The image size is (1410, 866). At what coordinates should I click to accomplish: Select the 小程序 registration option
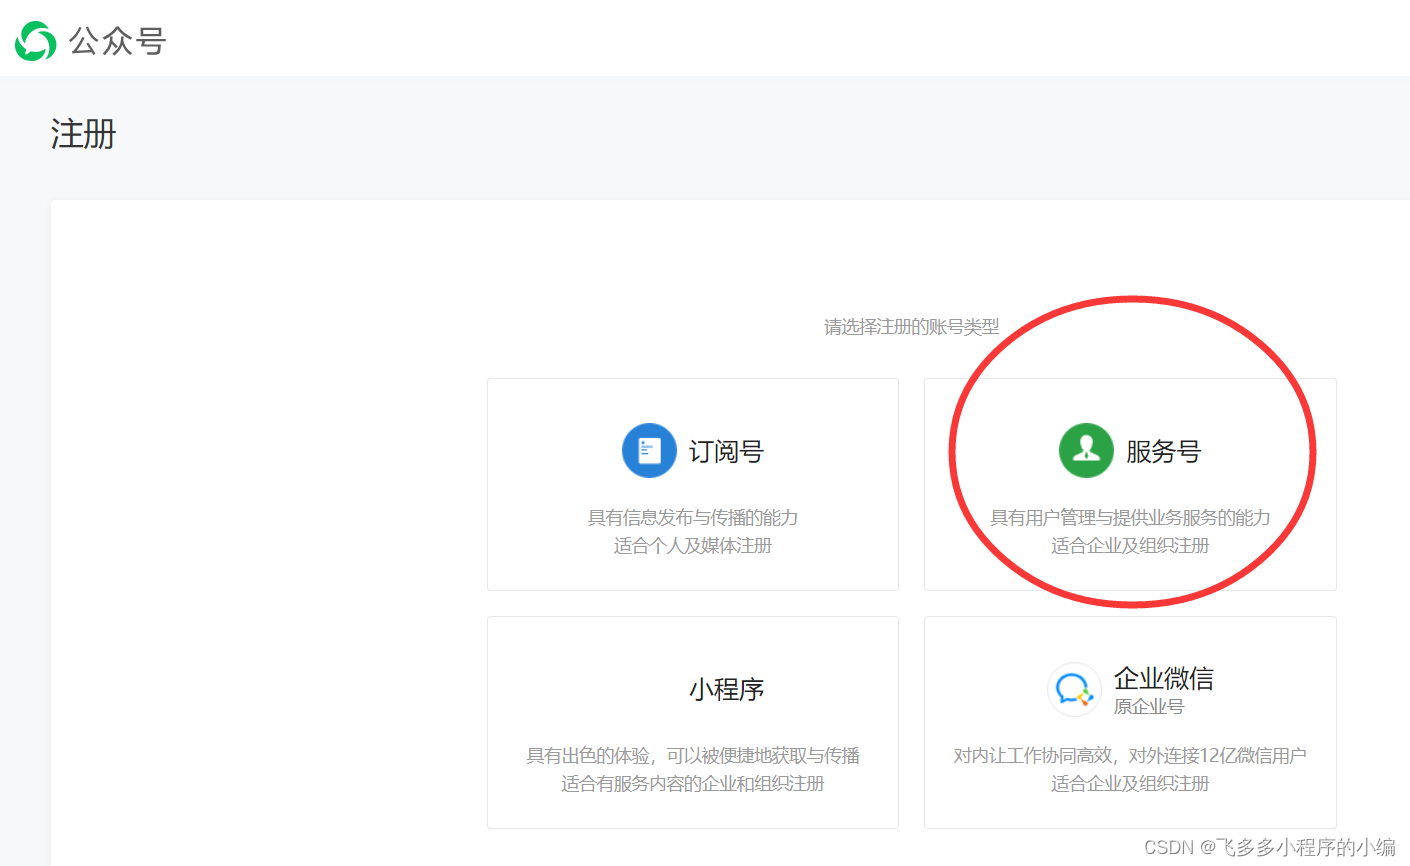727,690
